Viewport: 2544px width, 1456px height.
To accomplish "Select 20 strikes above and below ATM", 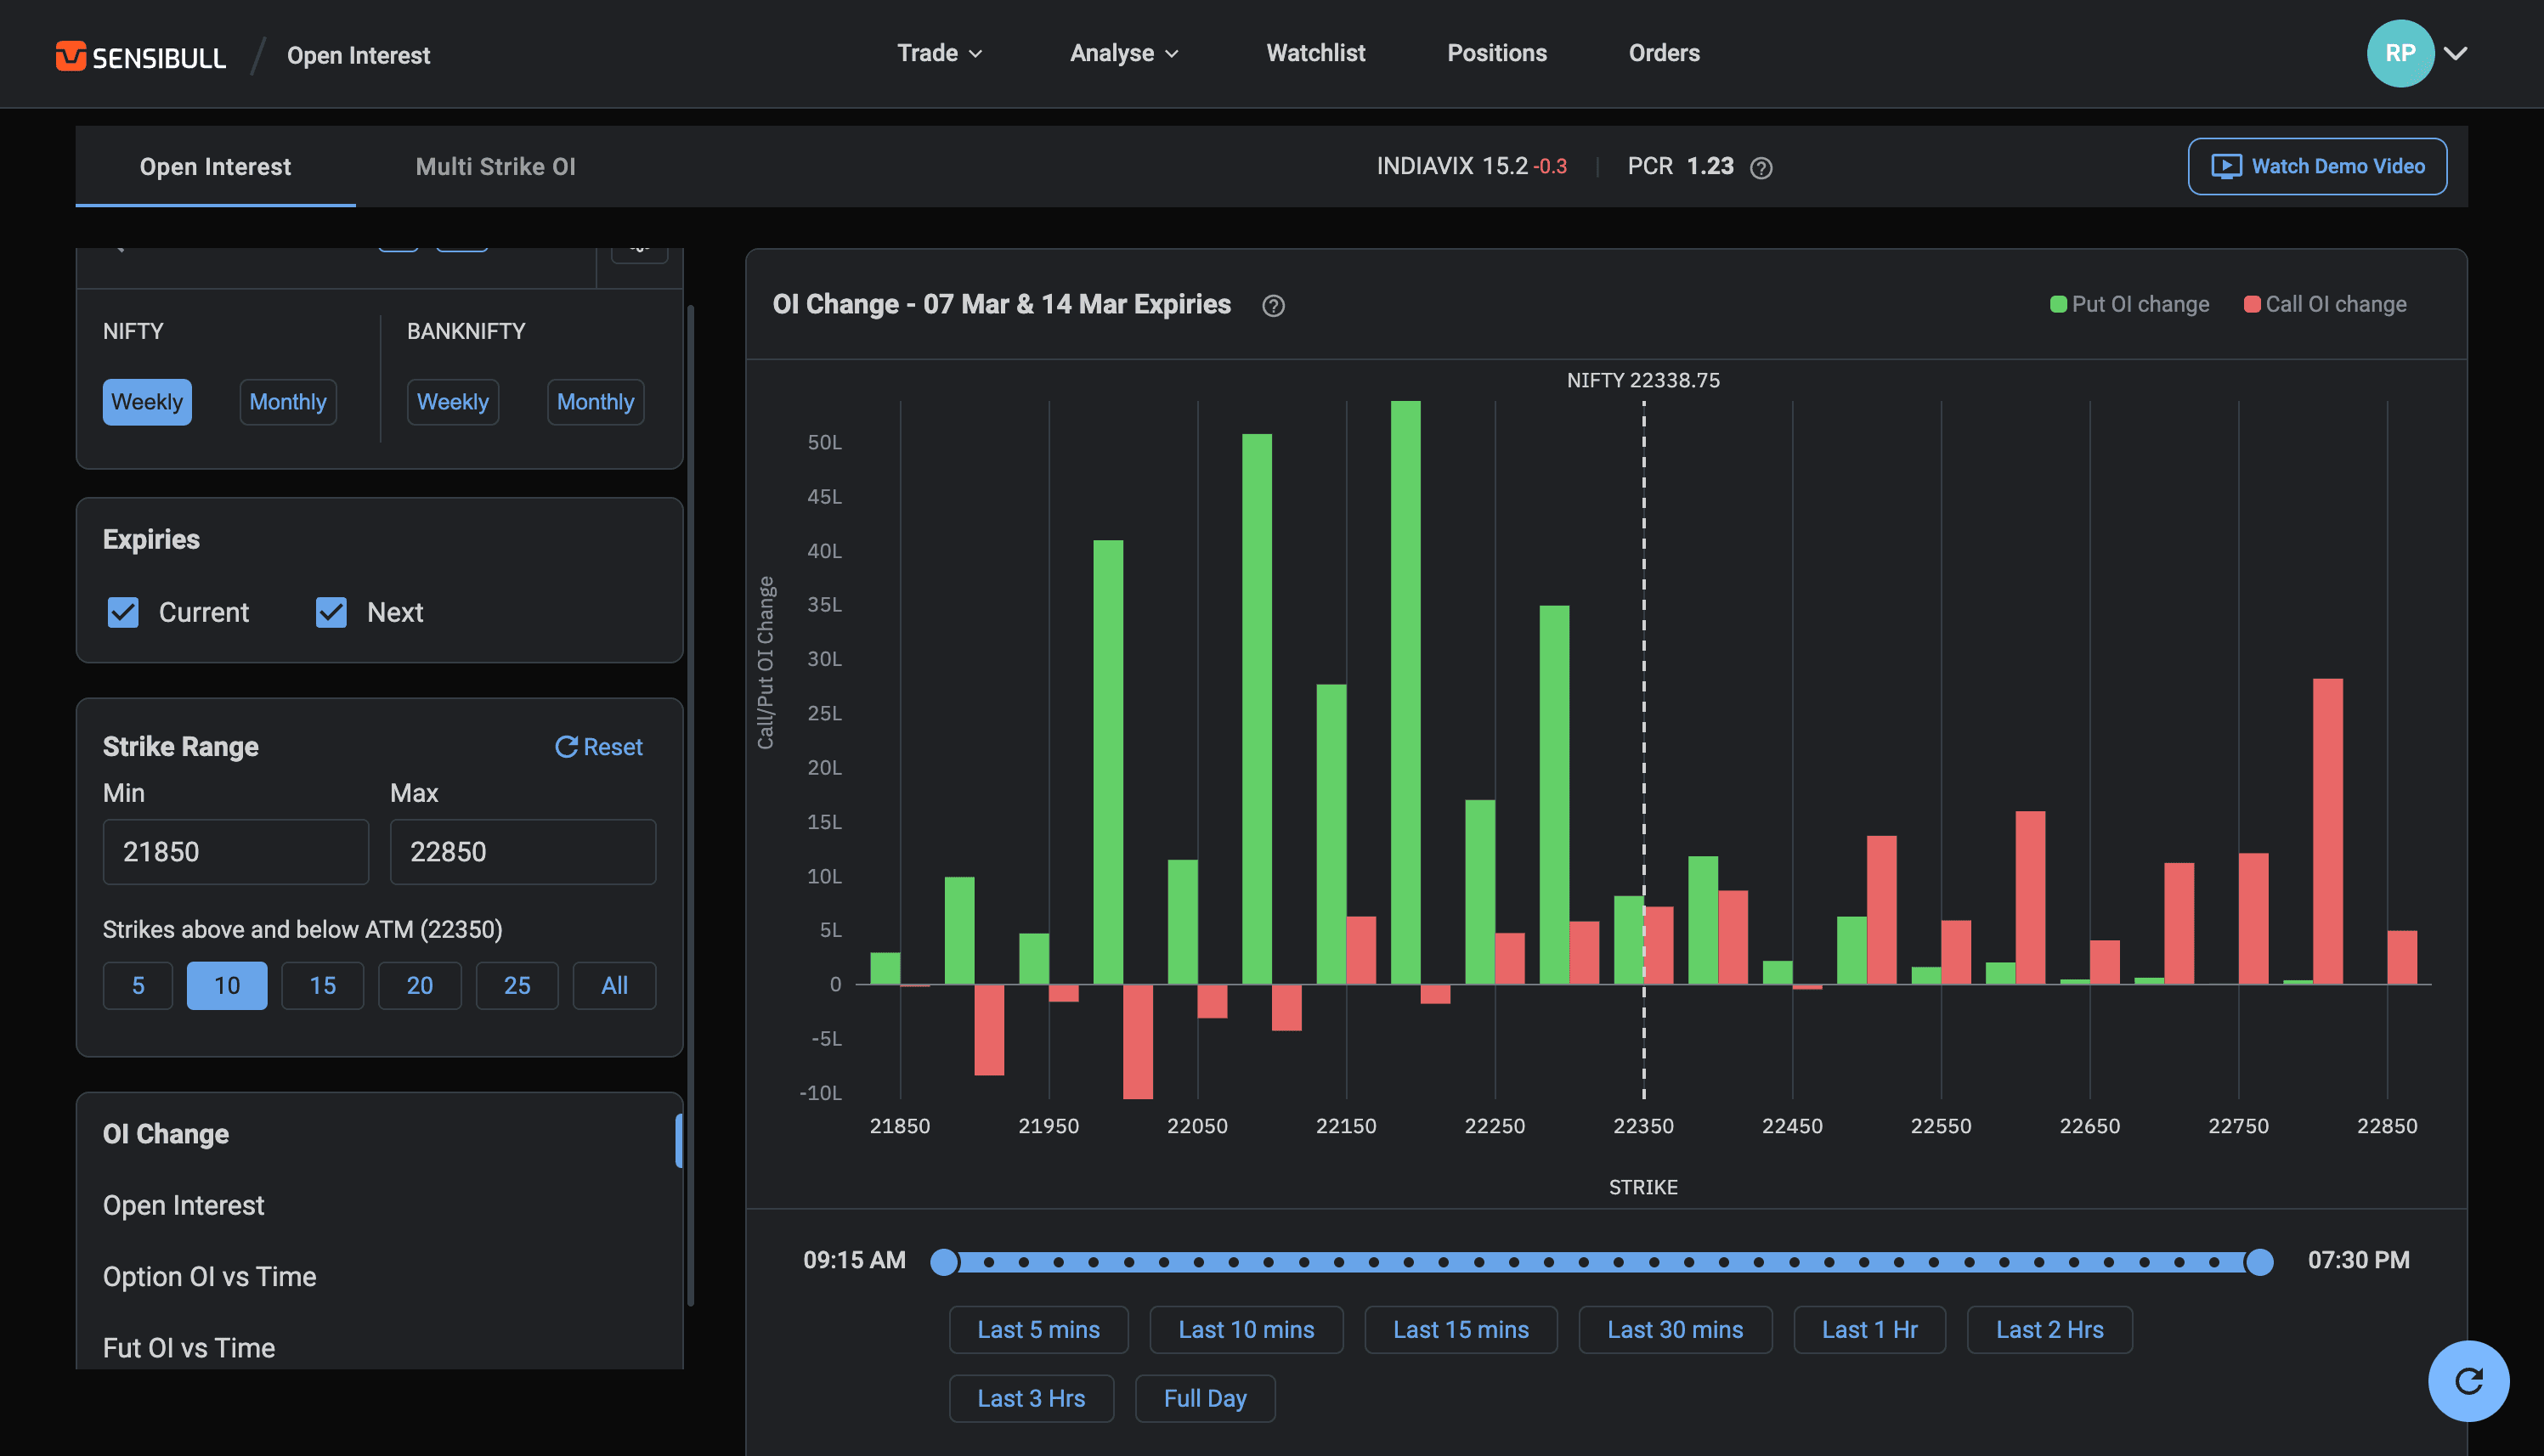I will 419,986.
